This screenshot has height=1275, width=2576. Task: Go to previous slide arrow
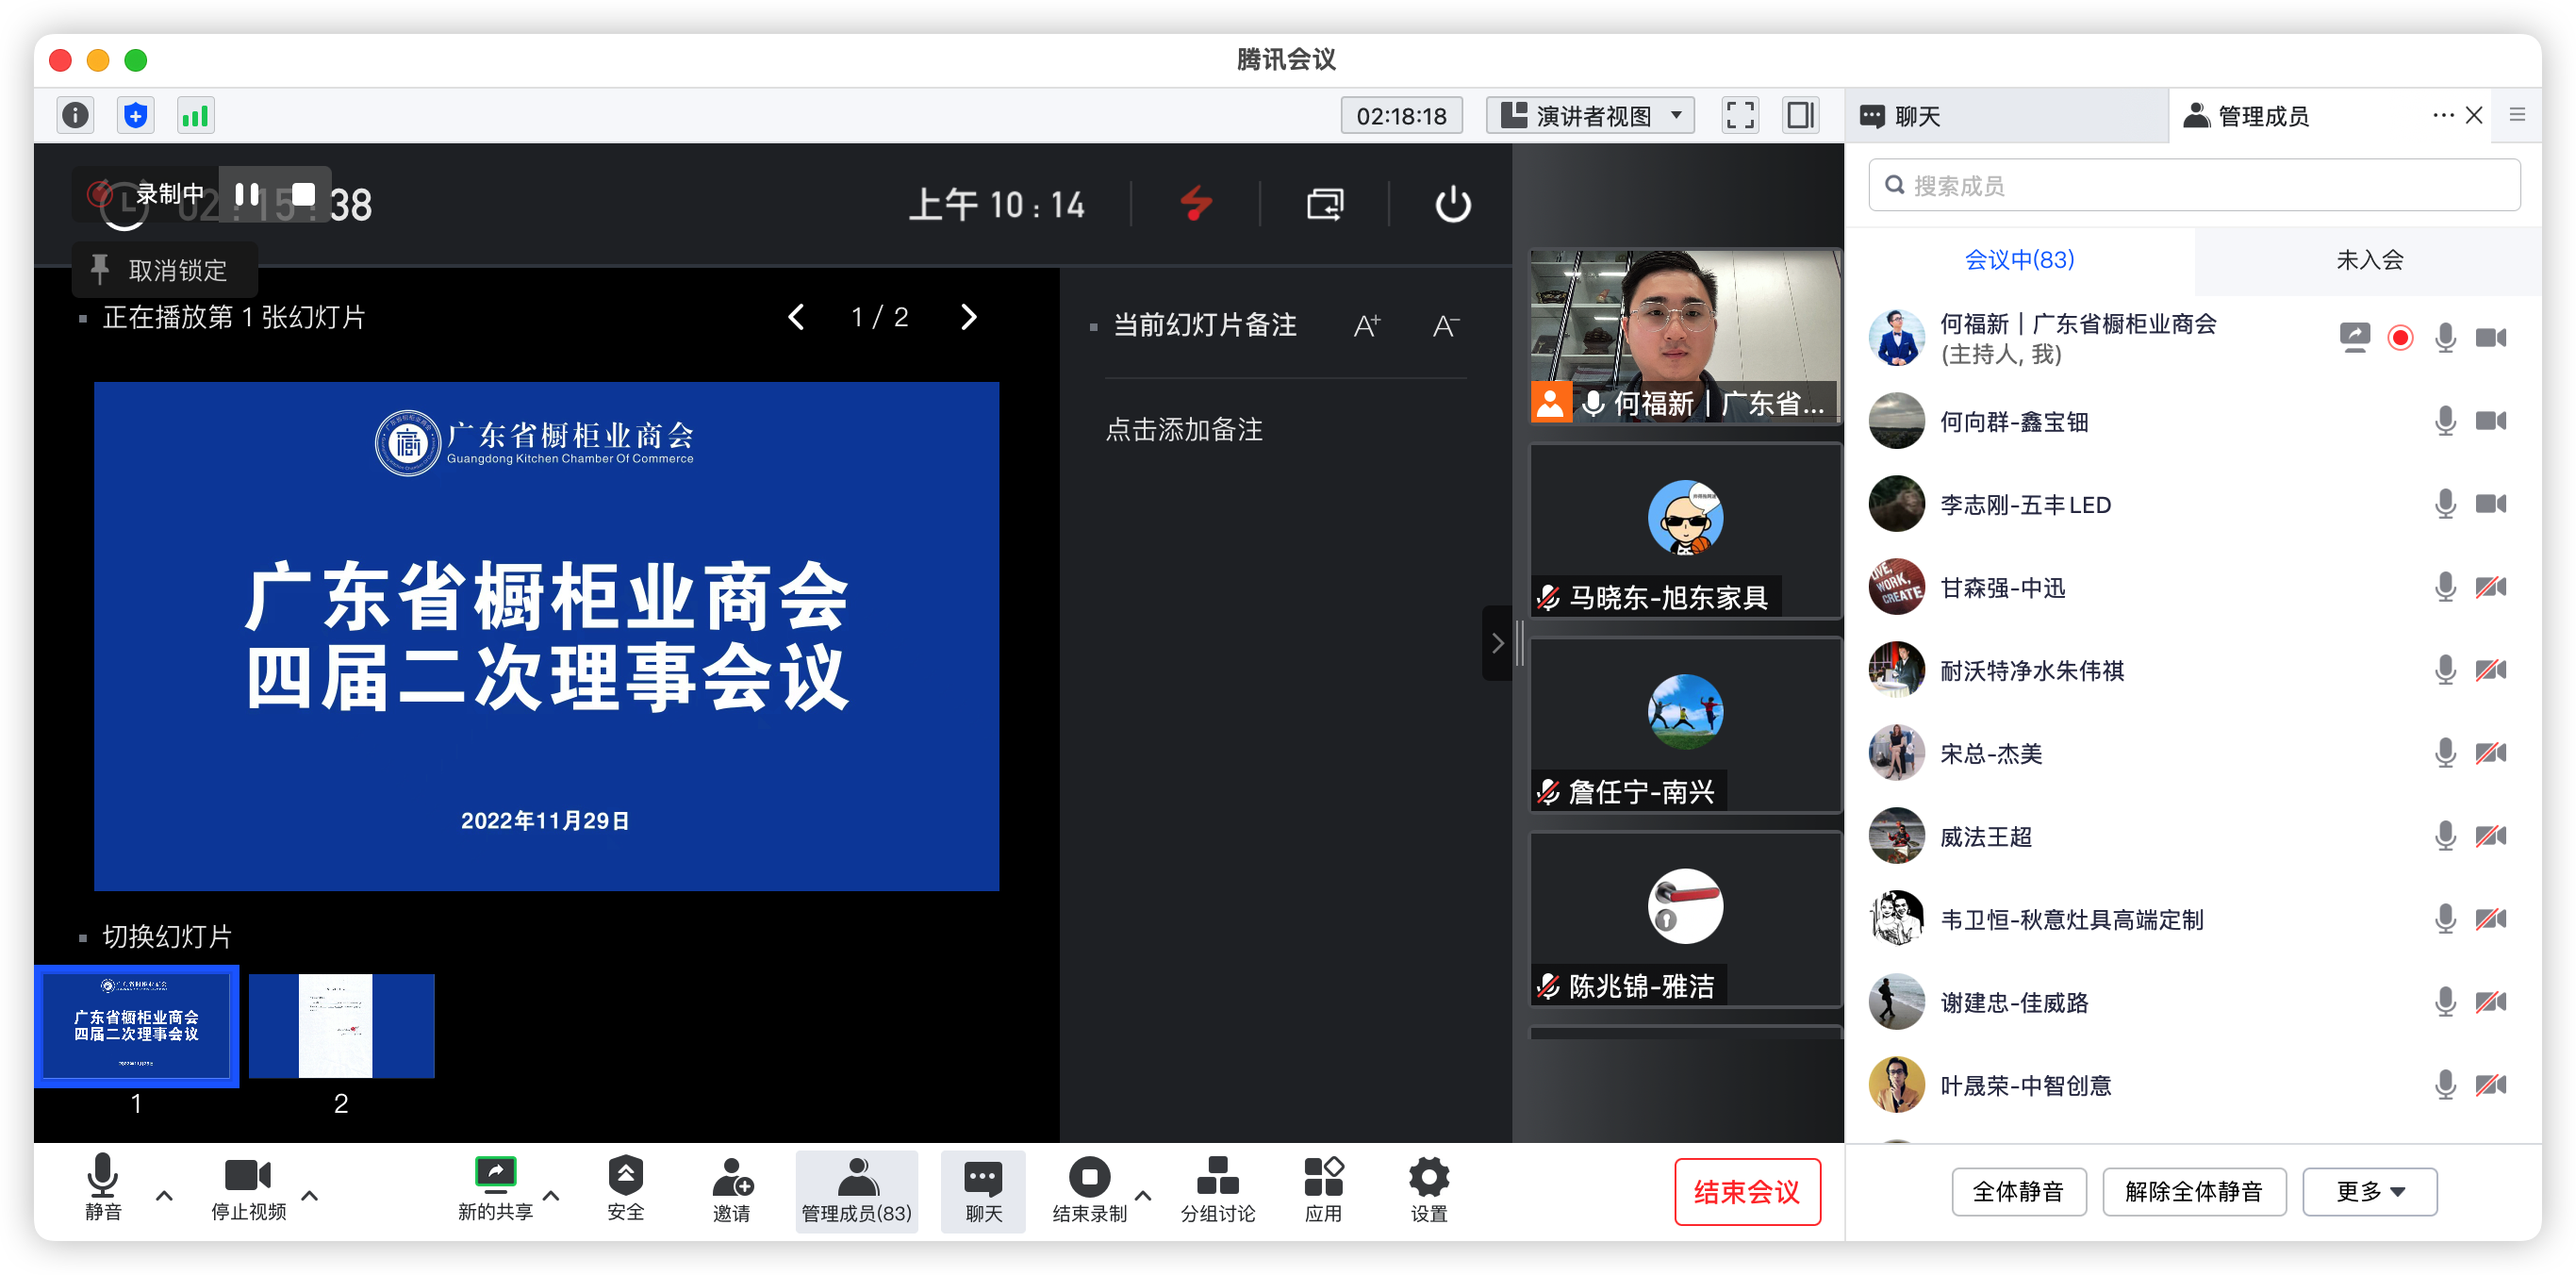[x=796, y=317]
